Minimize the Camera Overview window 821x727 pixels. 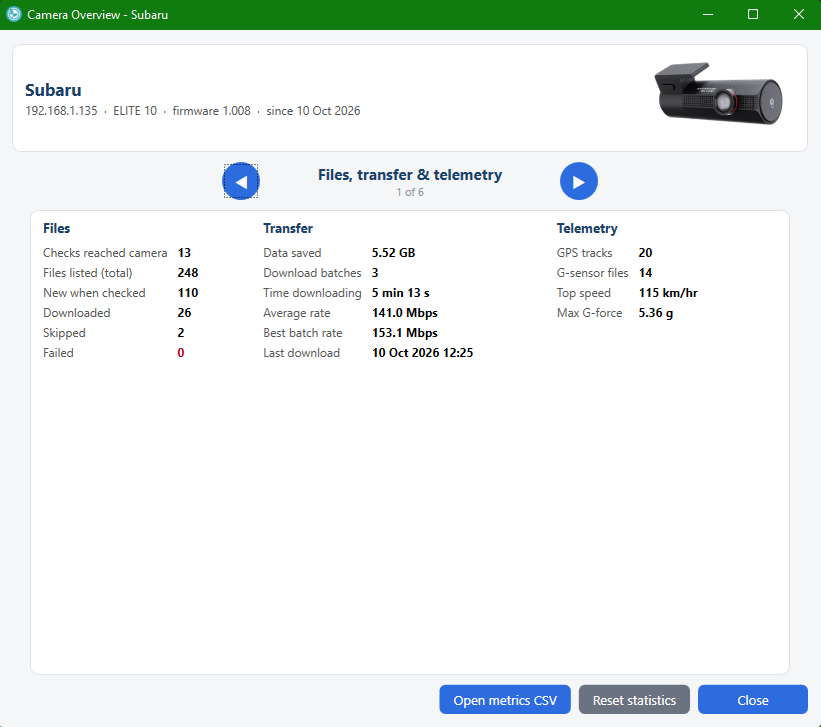tap(708, 14)
